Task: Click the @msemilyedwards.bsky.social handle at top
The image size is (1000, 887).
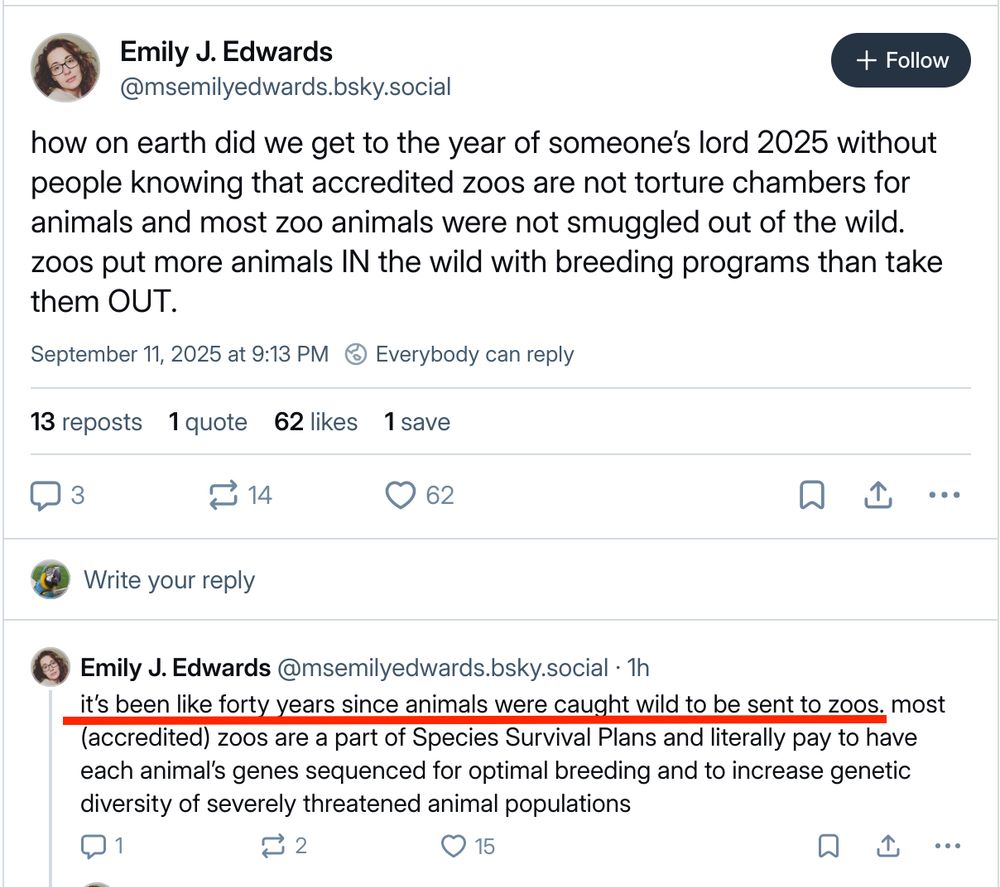Action: click(285, 87)
